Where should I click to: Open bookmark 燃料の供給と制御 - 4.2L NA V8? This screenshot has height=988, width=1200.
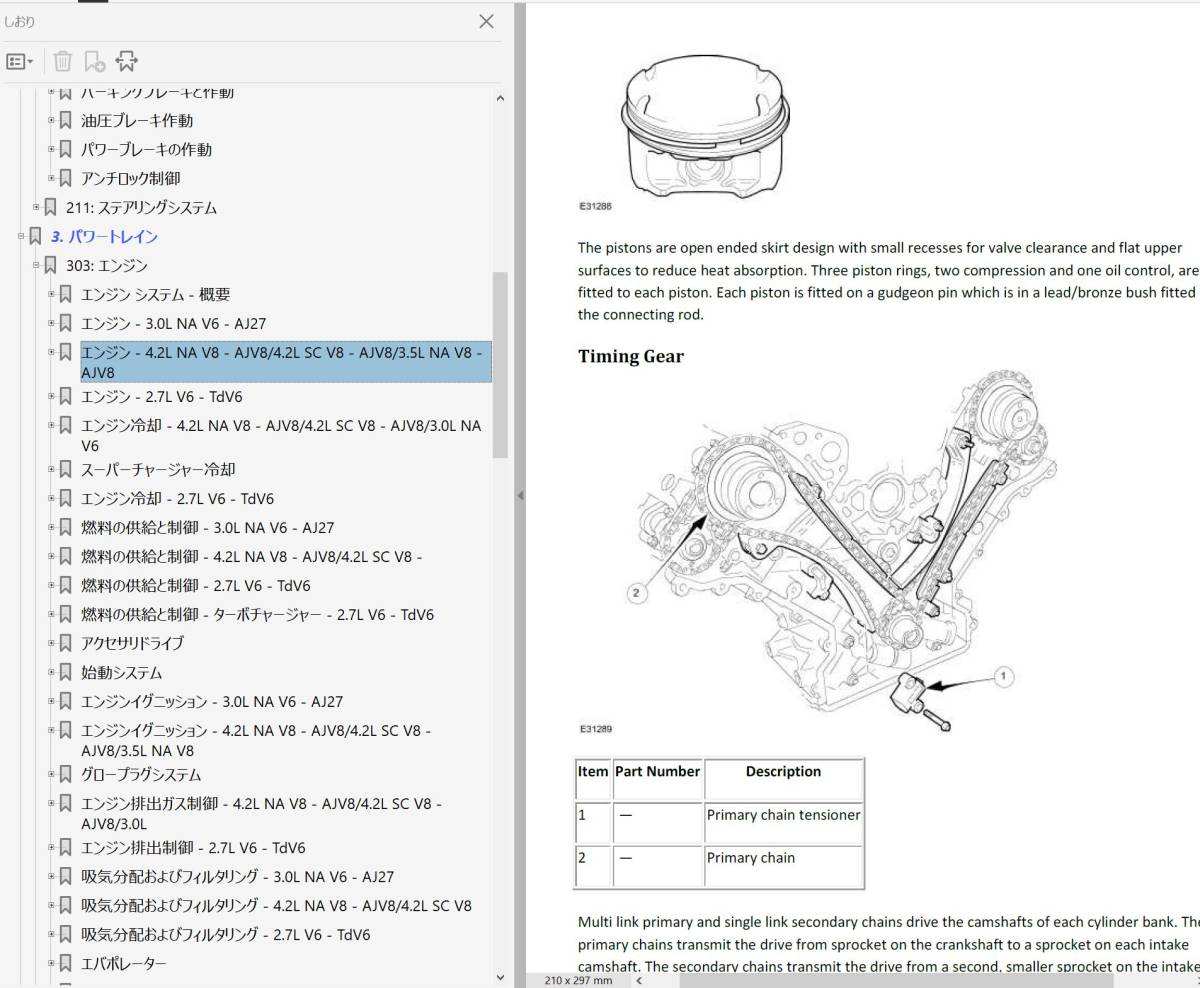pyautogui.click(x=251, y=557)
